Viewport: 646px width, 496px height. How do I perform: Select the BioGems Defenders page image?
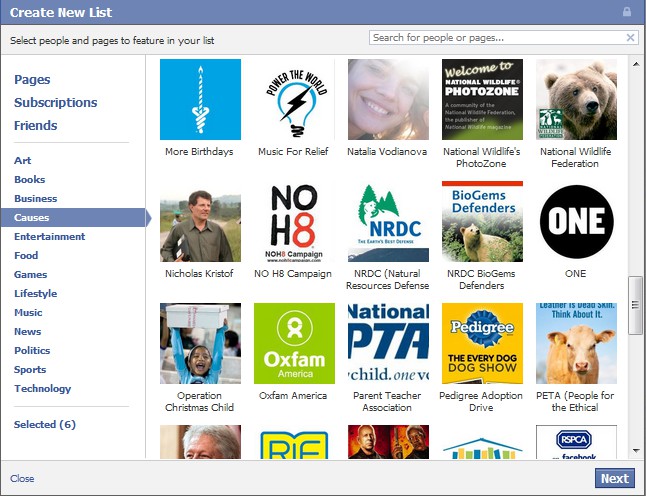coord(482,221)
